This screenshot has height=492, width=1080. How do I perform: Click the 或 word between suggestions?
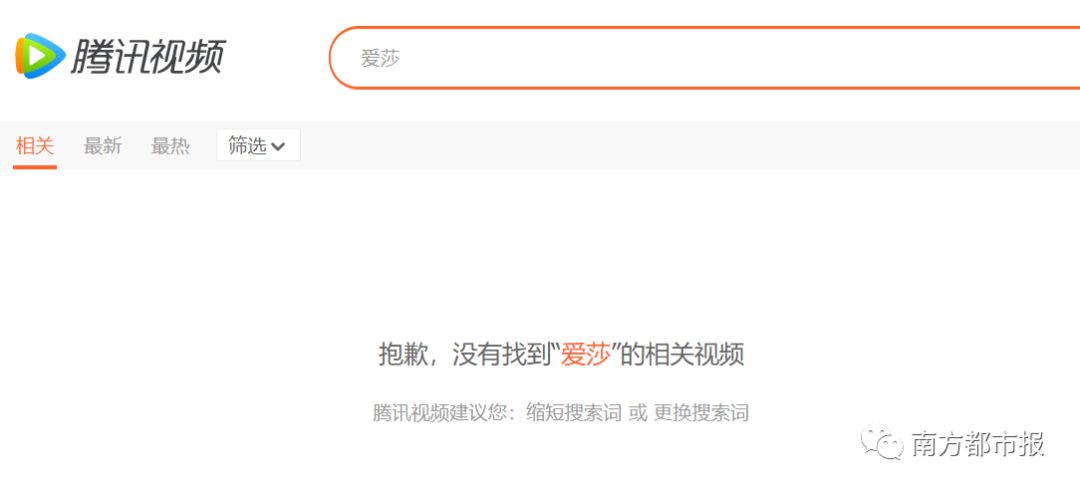638,413
